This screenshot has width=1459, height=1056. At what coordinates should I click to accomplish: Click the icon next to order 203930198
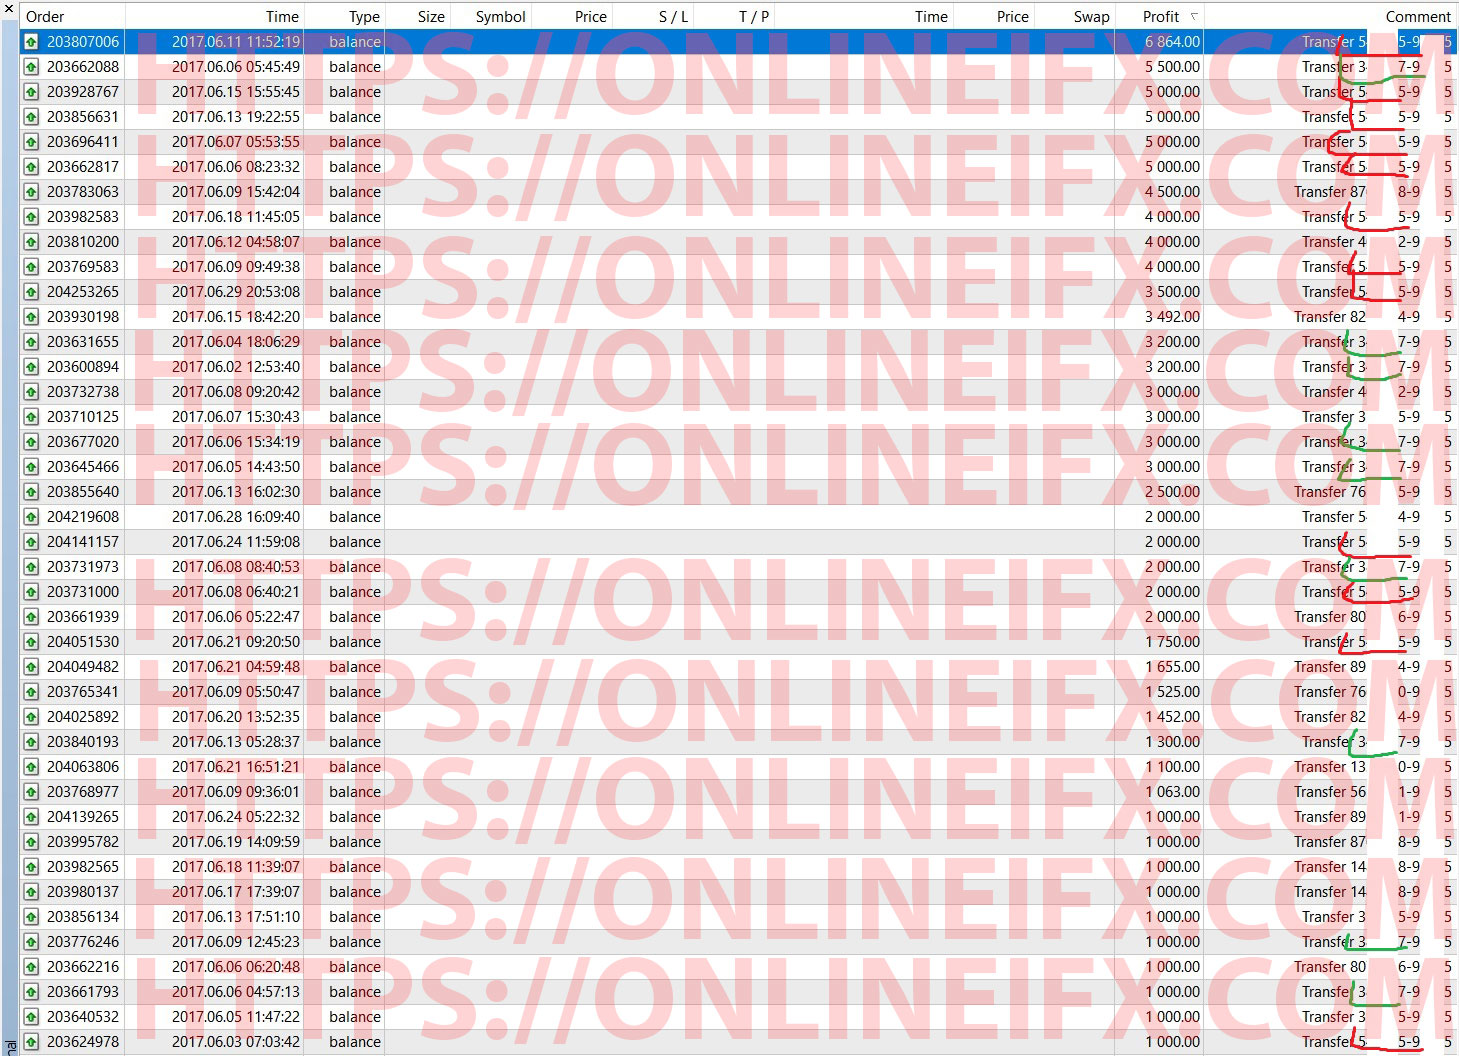pyautogui.click(x=32, y=317)
